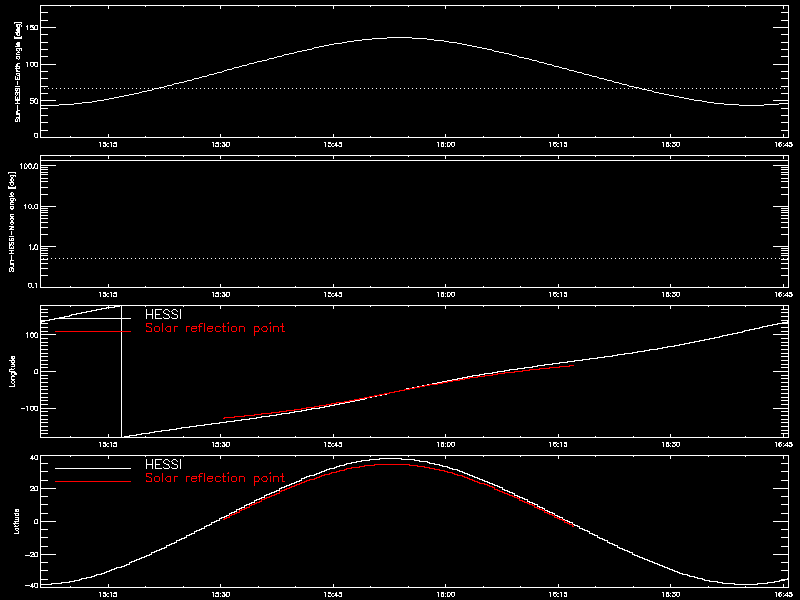The width and height of the screenshot is (800, 600).
Task: Click the 150 tick label in Earth angle plot
Action: coord(33,28)
